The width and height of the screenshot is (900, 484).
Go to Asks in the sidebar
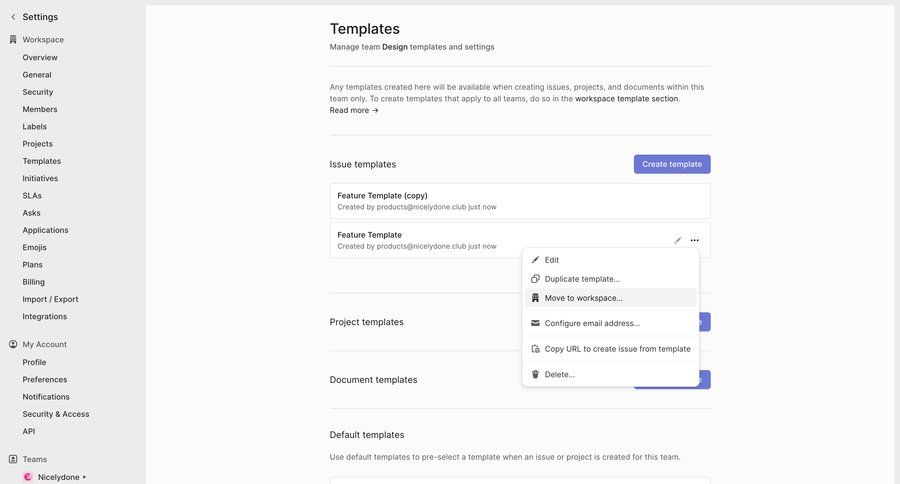[x=32, y=212]
